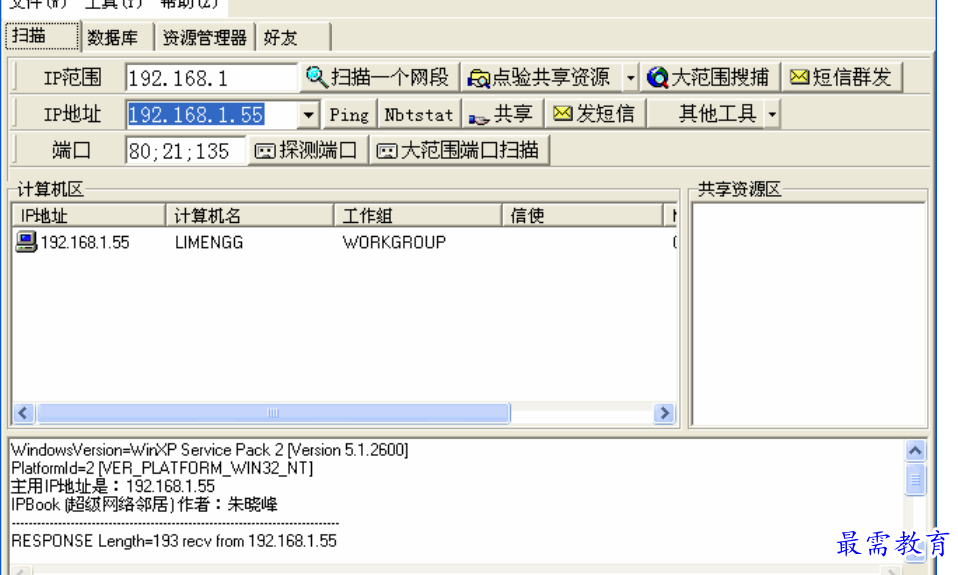Click the 大范围搜捕 globe search icon
Screen dimensions: 958x575
[657, 78]
